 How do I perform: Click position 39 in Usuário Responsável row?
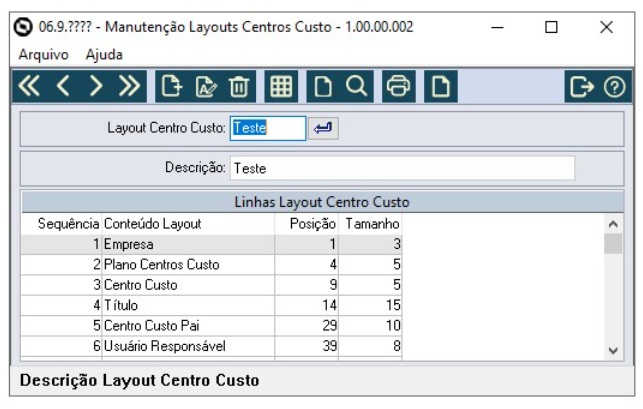[x=306, y=346]
